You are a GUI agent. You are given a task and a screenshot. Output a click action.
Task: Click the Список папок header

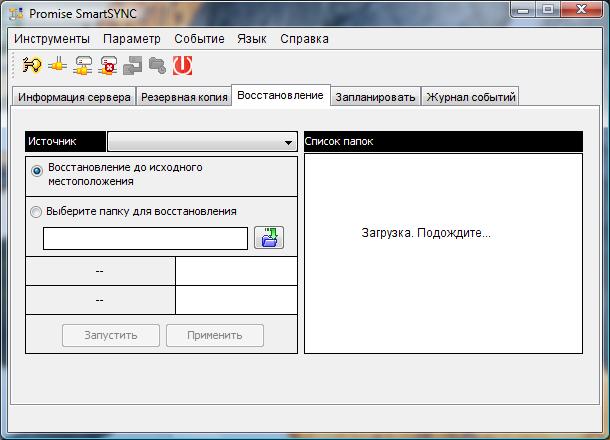pyautogui.click(x=443, y=141)
